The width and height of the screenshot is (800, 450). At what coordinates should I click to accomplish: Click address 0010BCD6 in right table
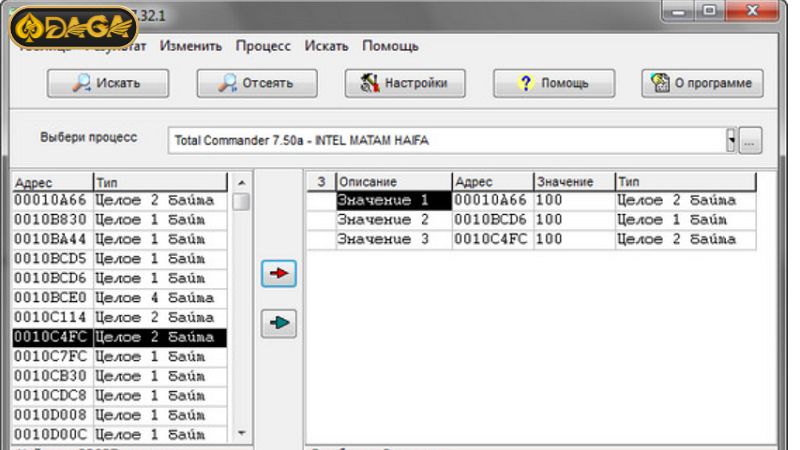[x=493, y=220]
